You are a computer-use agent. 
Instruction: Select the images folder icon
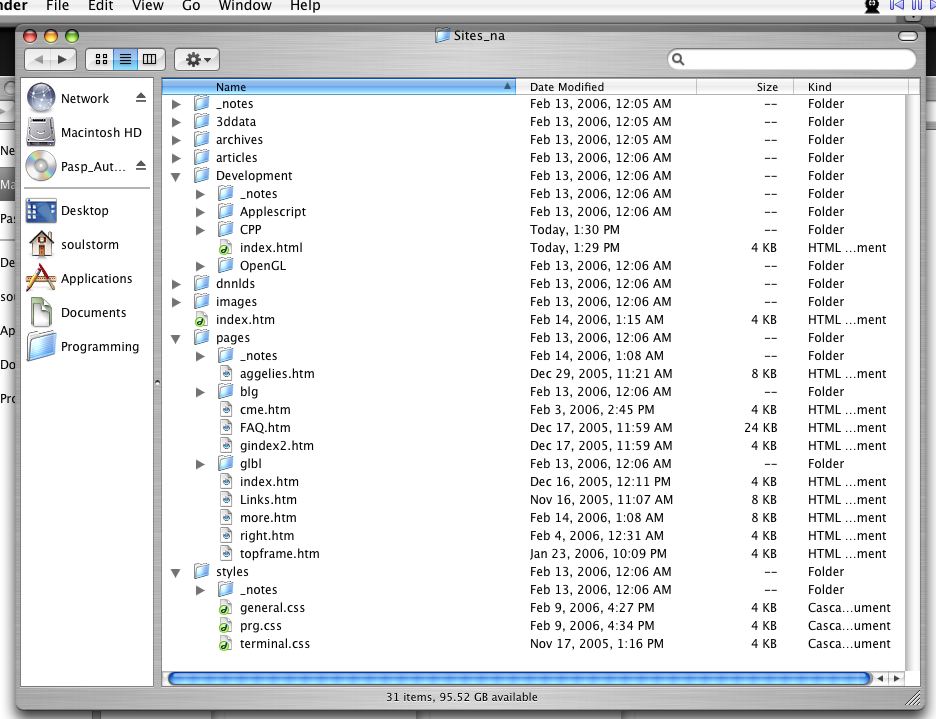click(x=202, y=301)
